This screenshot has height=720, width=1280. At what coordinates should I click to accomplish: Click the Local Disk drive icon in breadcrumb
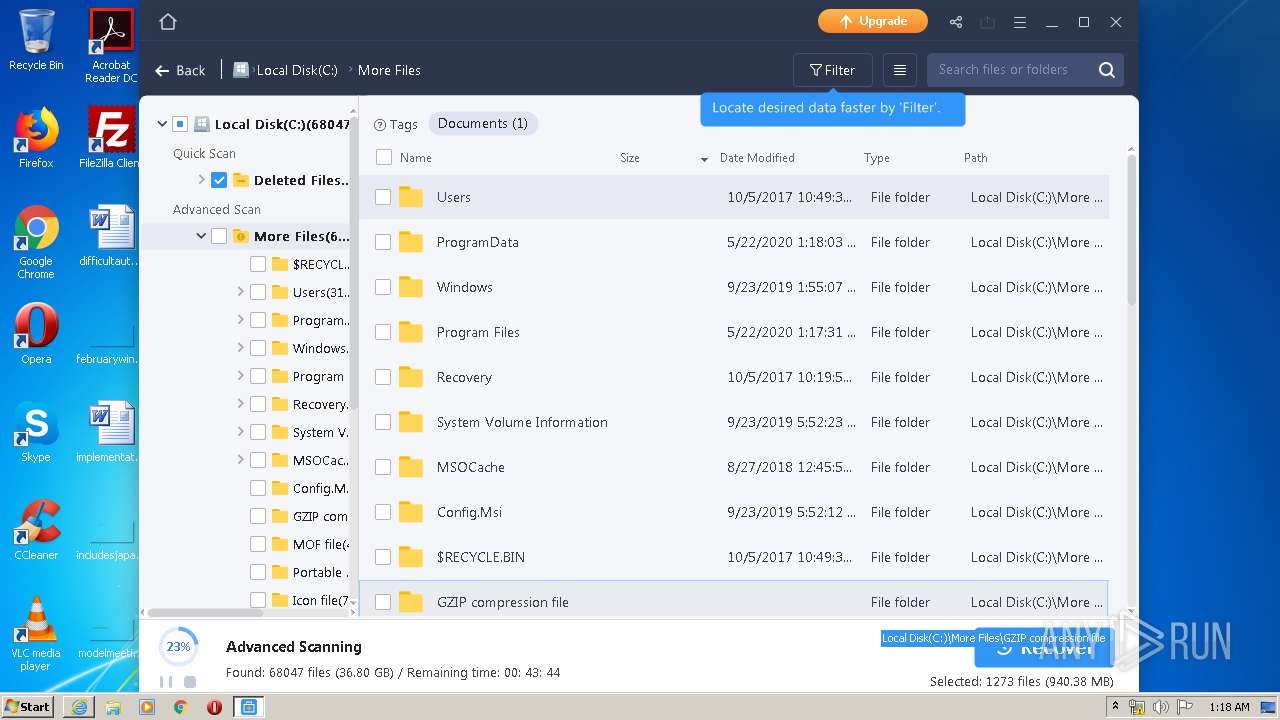[241, 70]
